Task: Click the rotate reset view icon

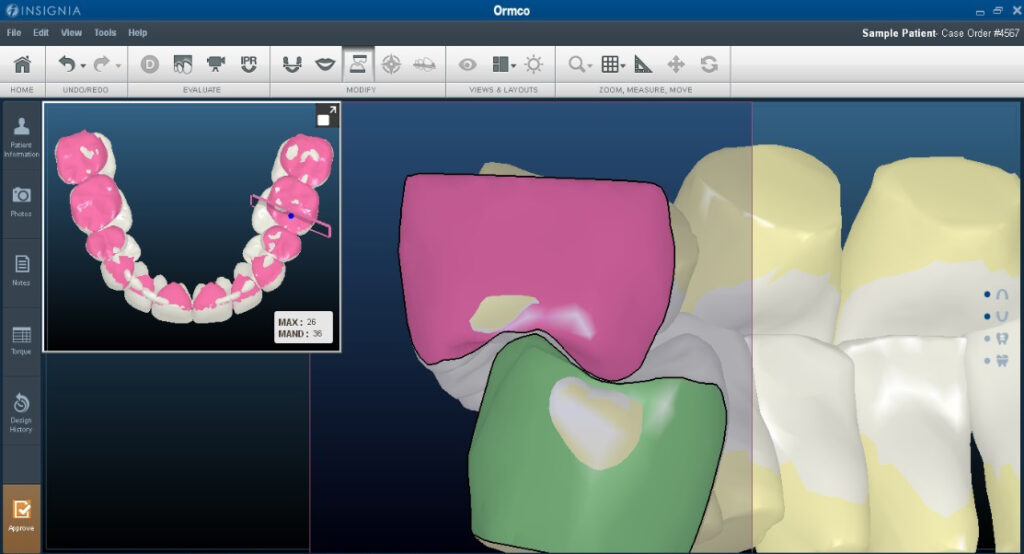Action: tap(709, 65)
